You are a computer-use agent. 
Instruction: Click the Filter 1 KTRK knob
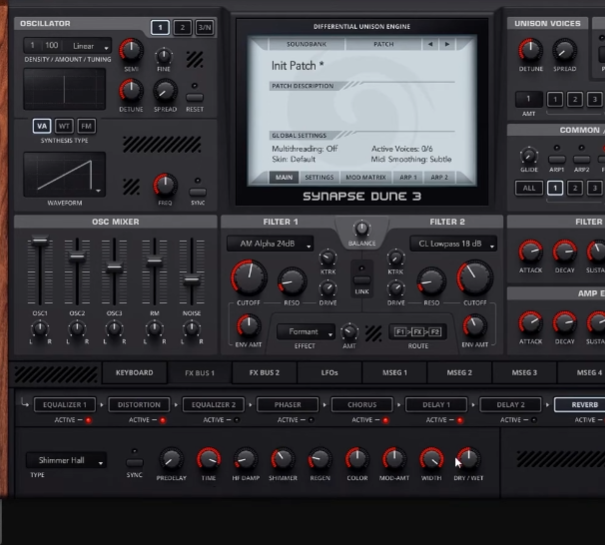(328, 257)
